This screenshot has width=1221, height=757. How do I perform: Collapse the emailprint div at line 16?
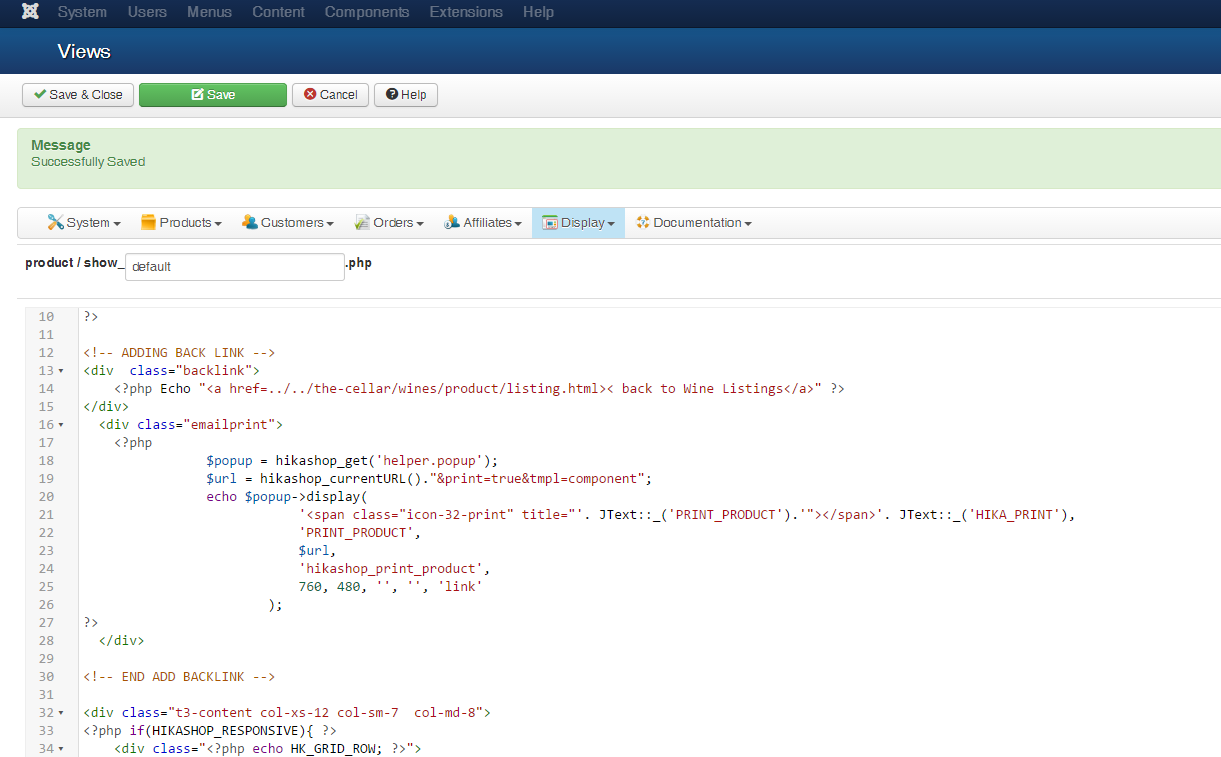[61, 425]
